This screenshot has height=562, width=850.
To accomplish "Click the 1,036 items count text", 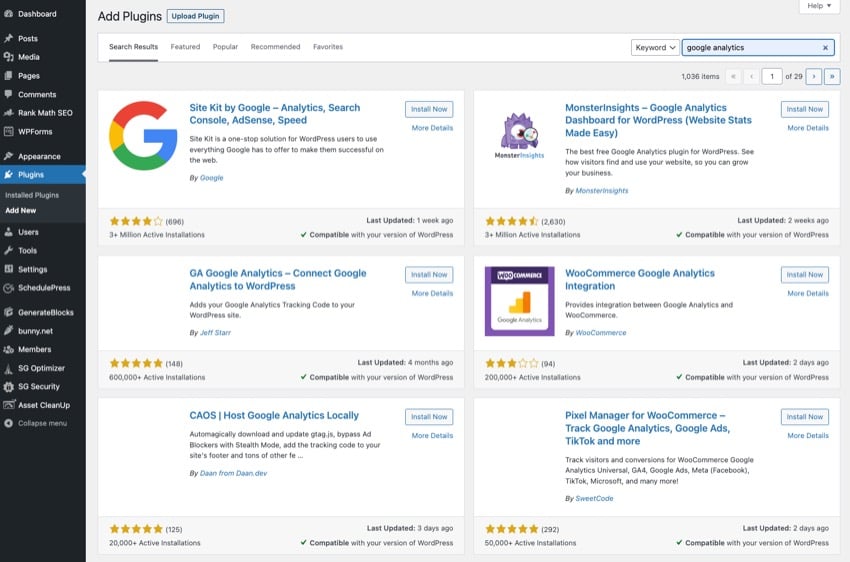I will coord(700,76).
